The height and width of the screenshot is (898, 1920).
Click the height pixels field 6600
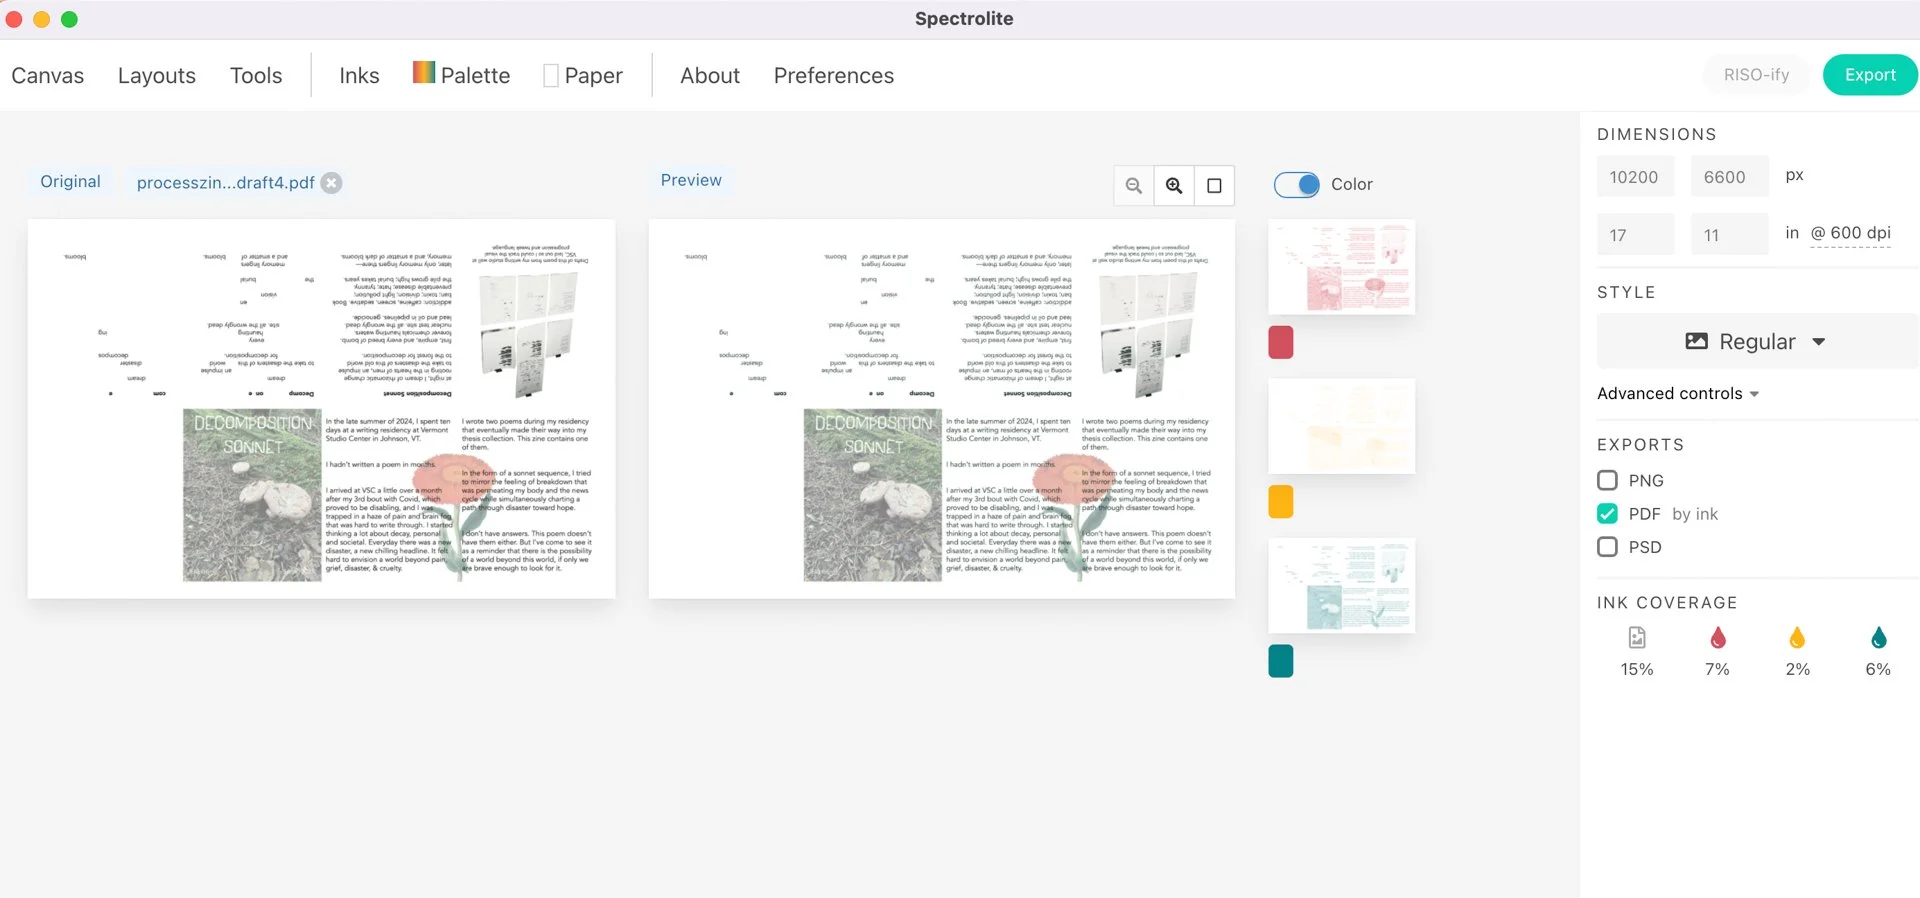click(x=1729, y=177)
